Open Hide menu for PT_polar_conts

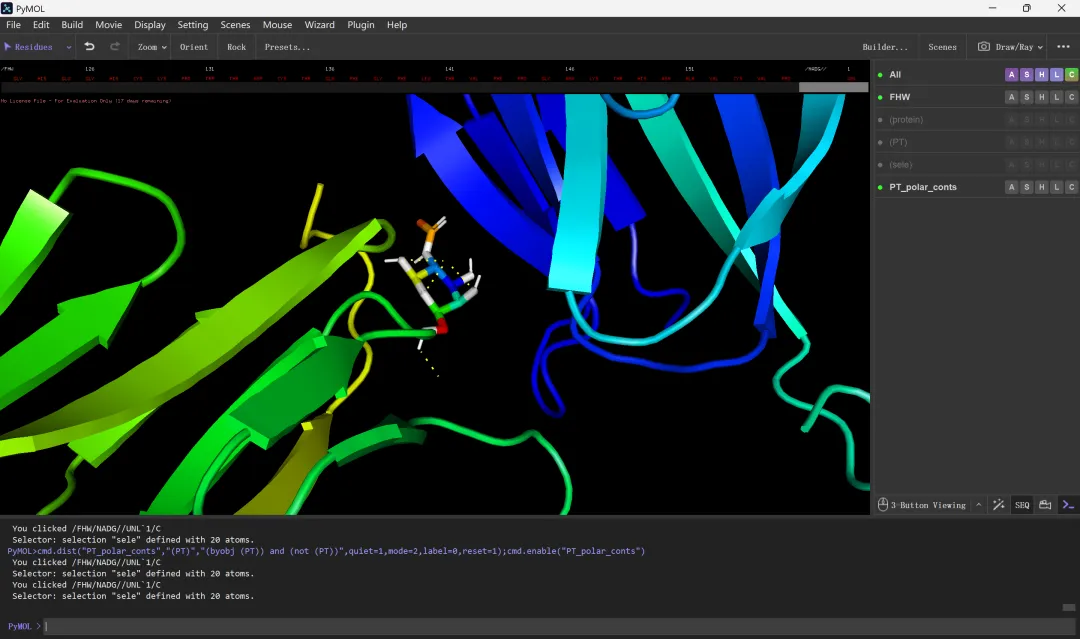tap(1041, 187)
